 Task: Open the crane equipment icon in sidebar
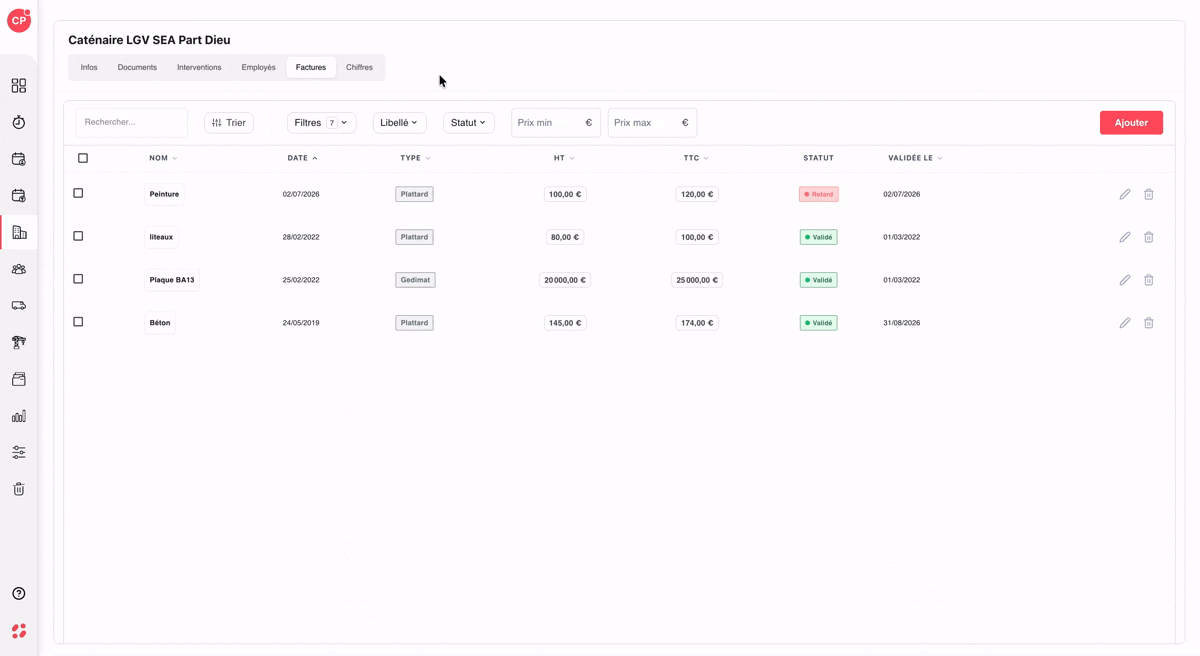click(x=19, y=342)
